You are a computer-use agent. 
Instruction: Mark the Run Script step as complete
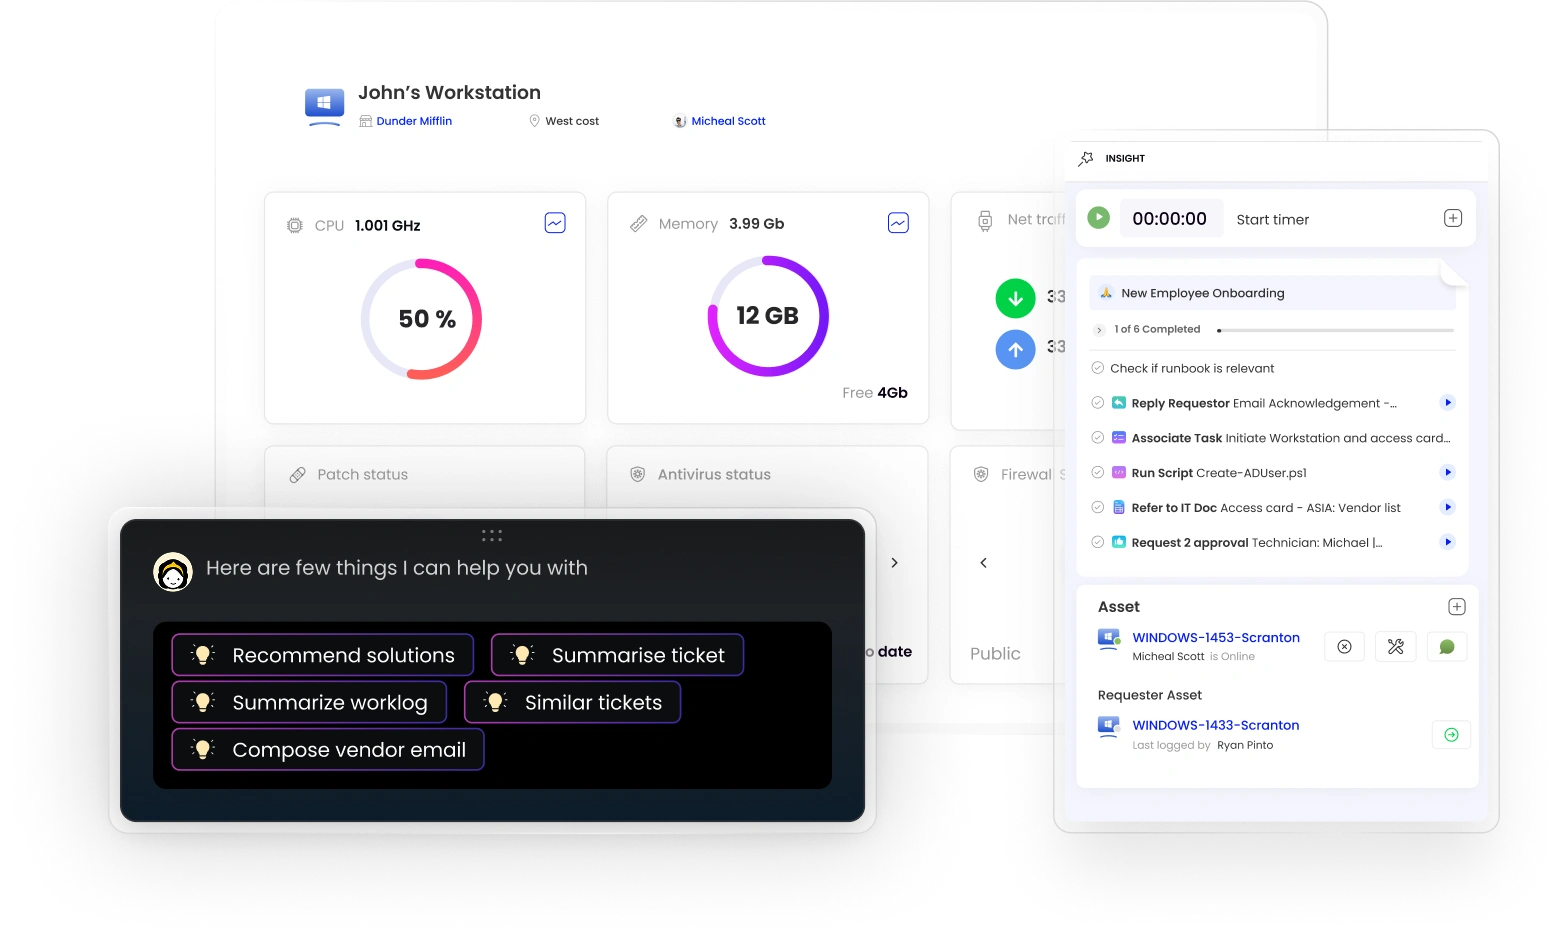pyautogui.click(x=1098, y=473)
